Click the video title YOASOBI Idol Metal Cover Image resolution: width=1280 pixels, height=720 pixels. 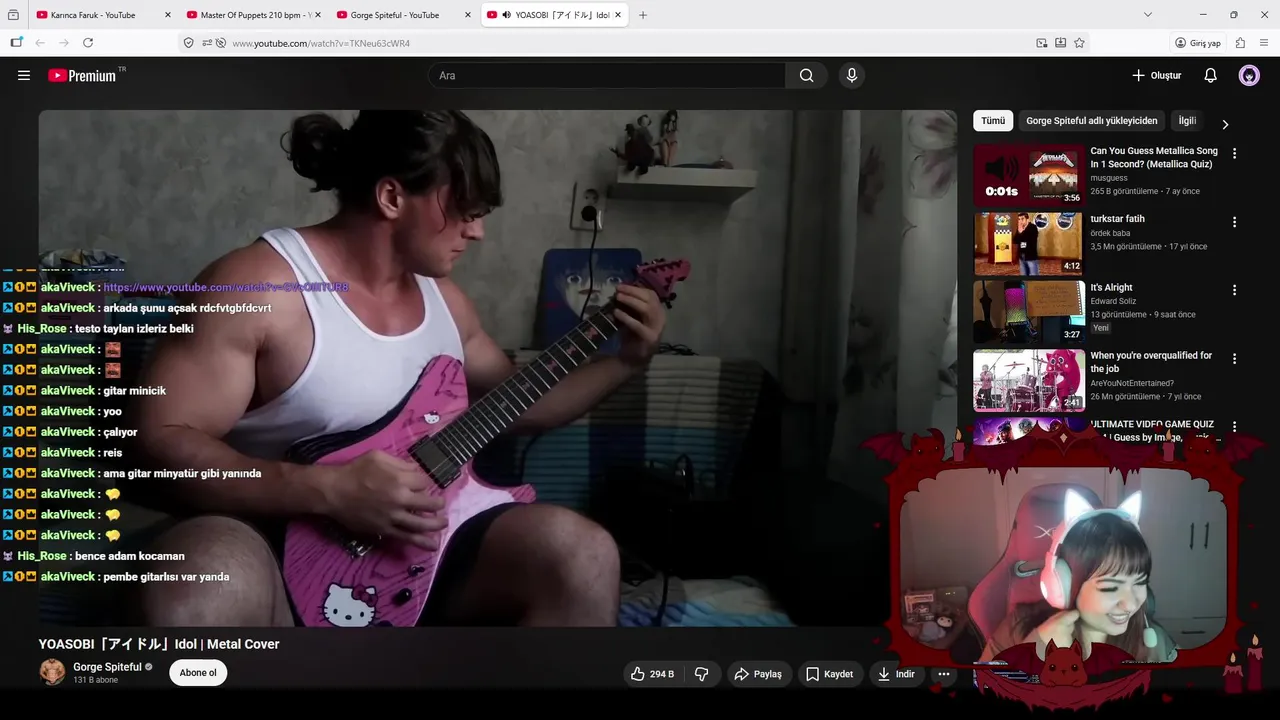pos(159,644)
